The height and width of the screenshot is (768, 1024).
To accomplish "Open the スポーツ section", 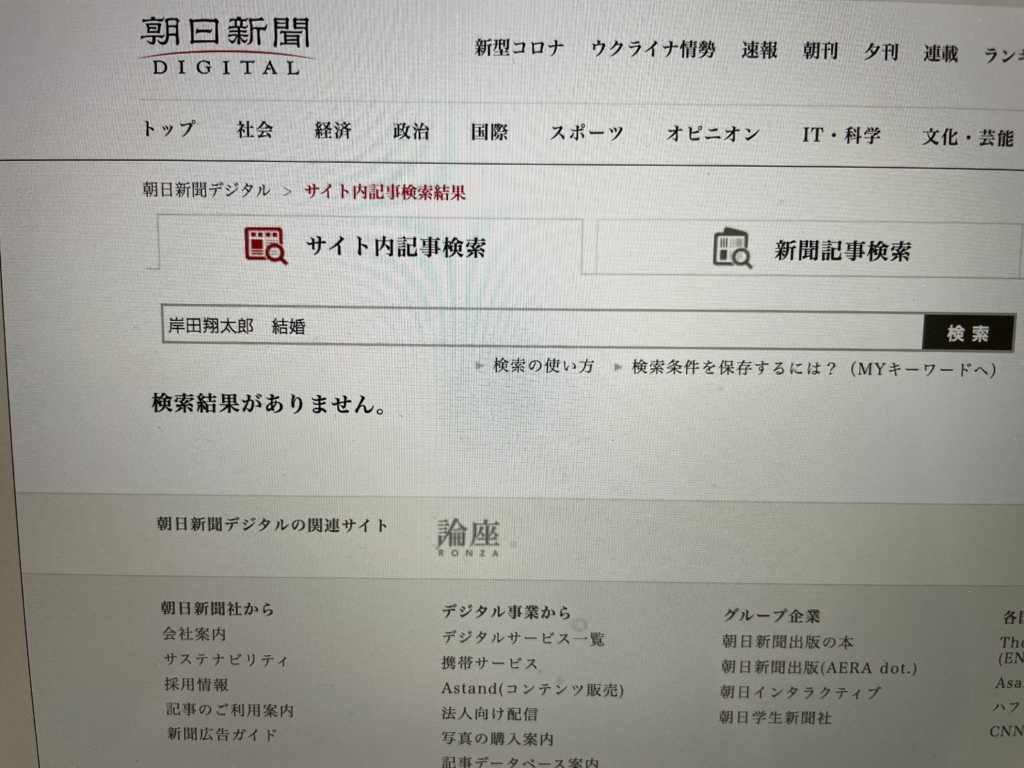I will pyautogui.click(x=586, y=133).
